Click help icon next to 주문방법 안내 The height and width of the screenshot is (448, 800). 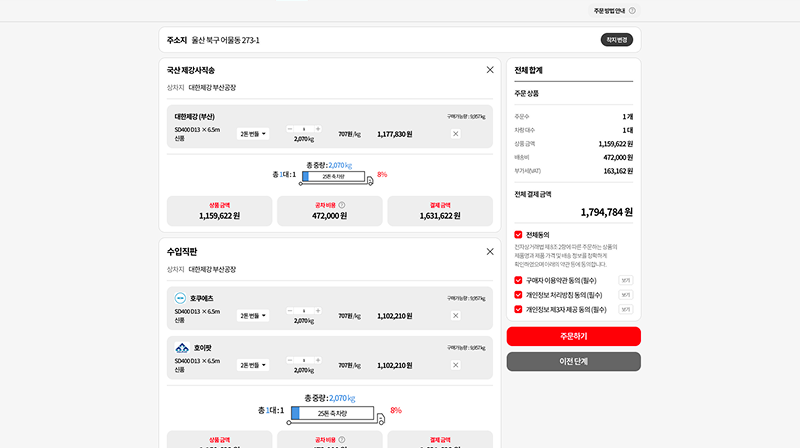(x=632, y=11)
